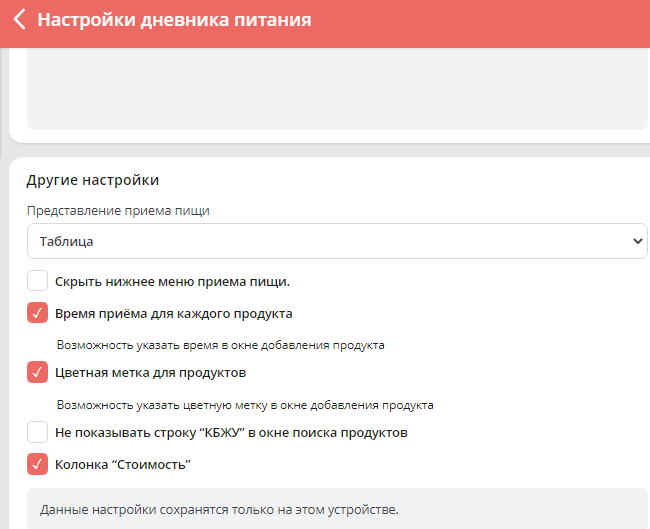Screen dimensions: 650x529
Task: Click the empty grey panel above "Другие настройки"
Action: point(336,95)
